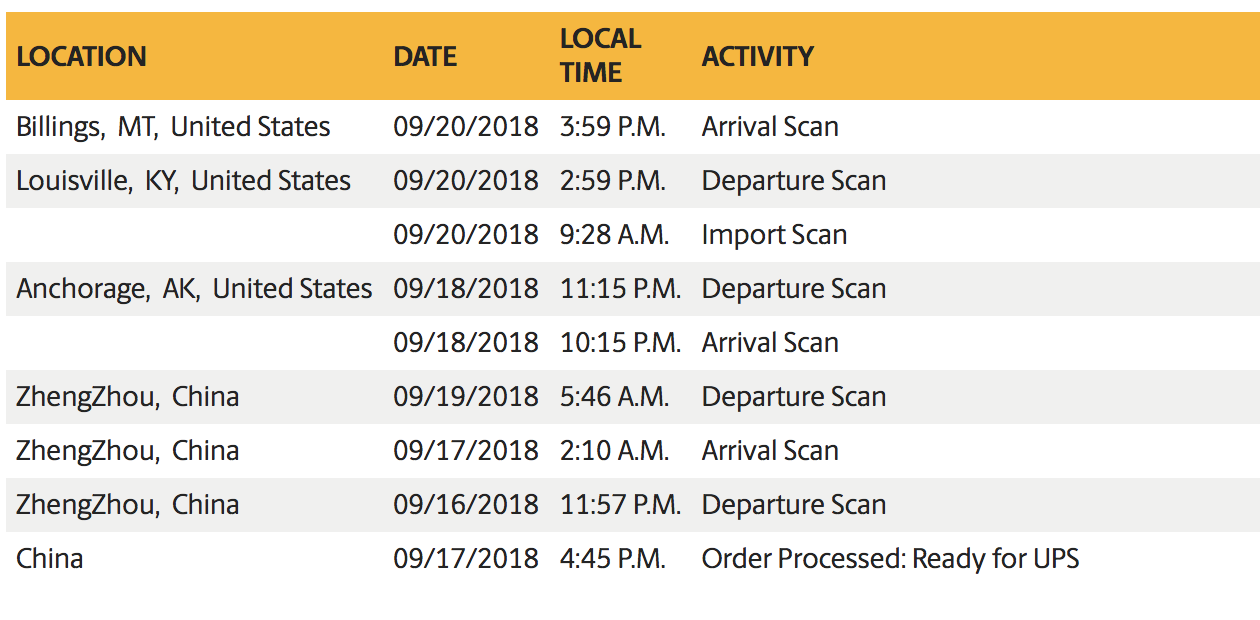The height and width of the screenshot is (620, 1260).
Task: Click the 11:15 P.M. time cell
Action: click(x=620, y=289)
